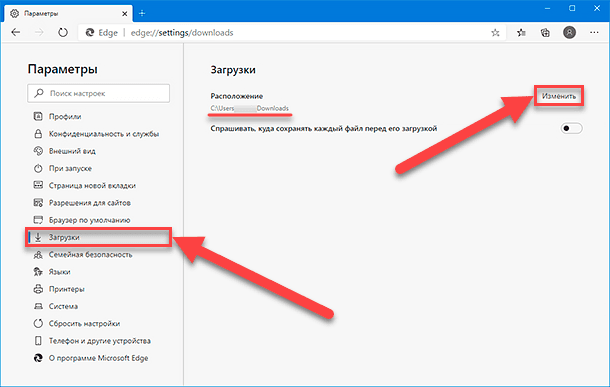Open Система settings section

tap(55, 306)
